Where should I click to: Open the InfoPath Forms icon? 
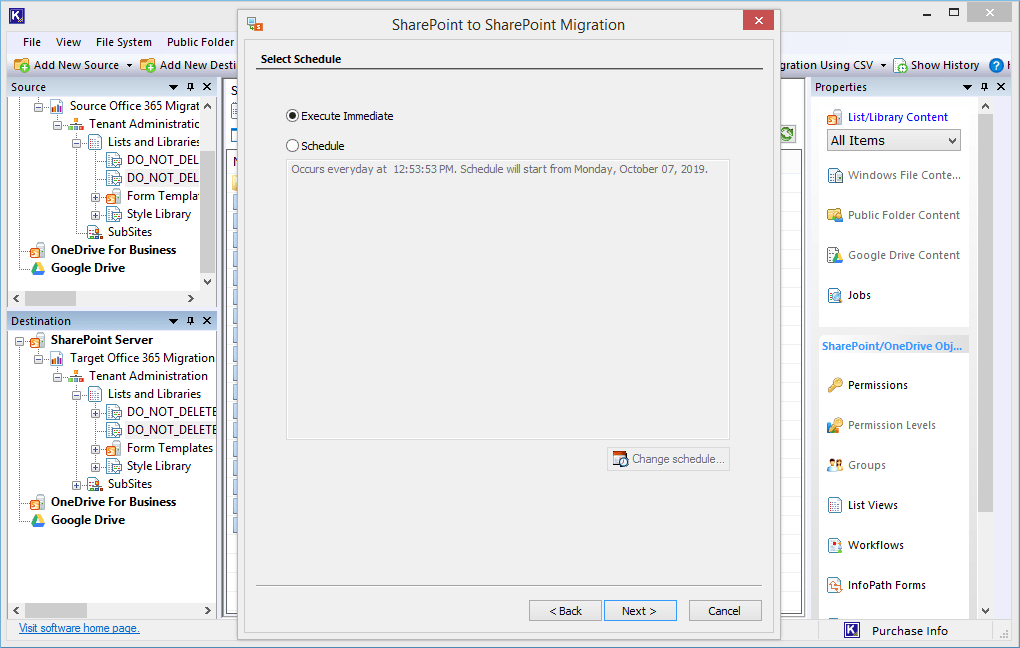835,586
